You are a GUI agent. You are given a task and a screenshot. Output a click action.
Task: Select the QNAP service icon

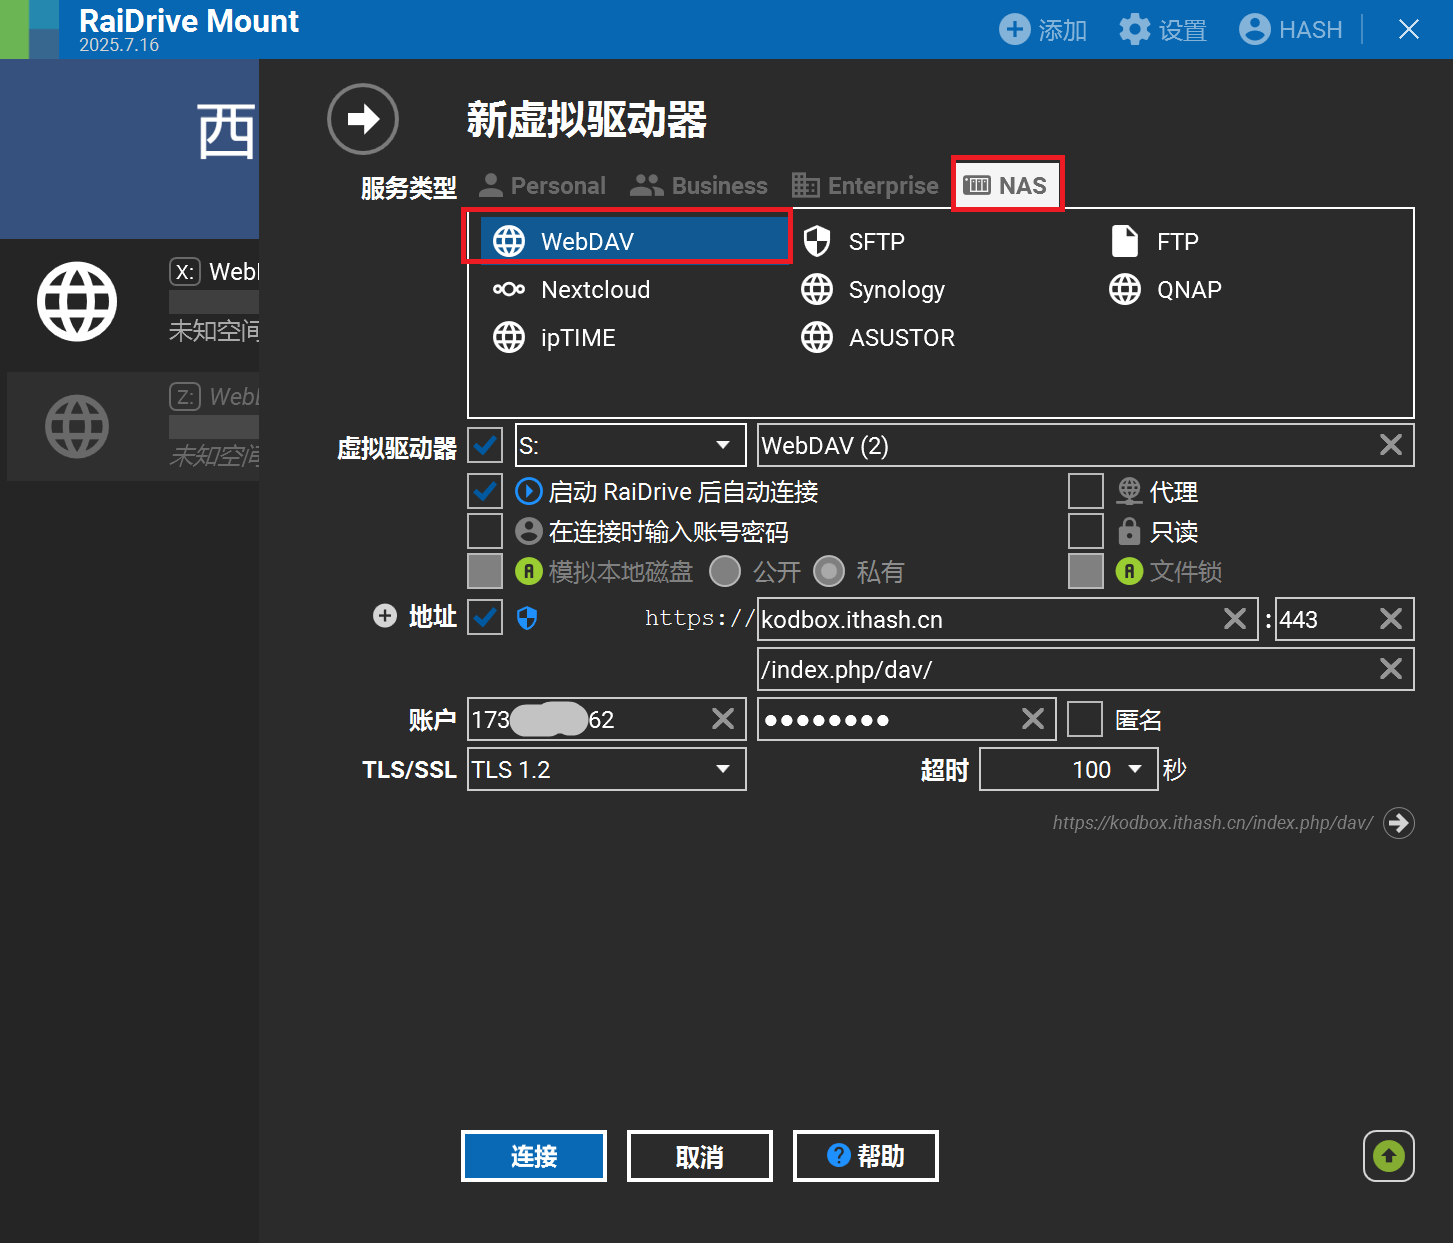pos(1124,289)
